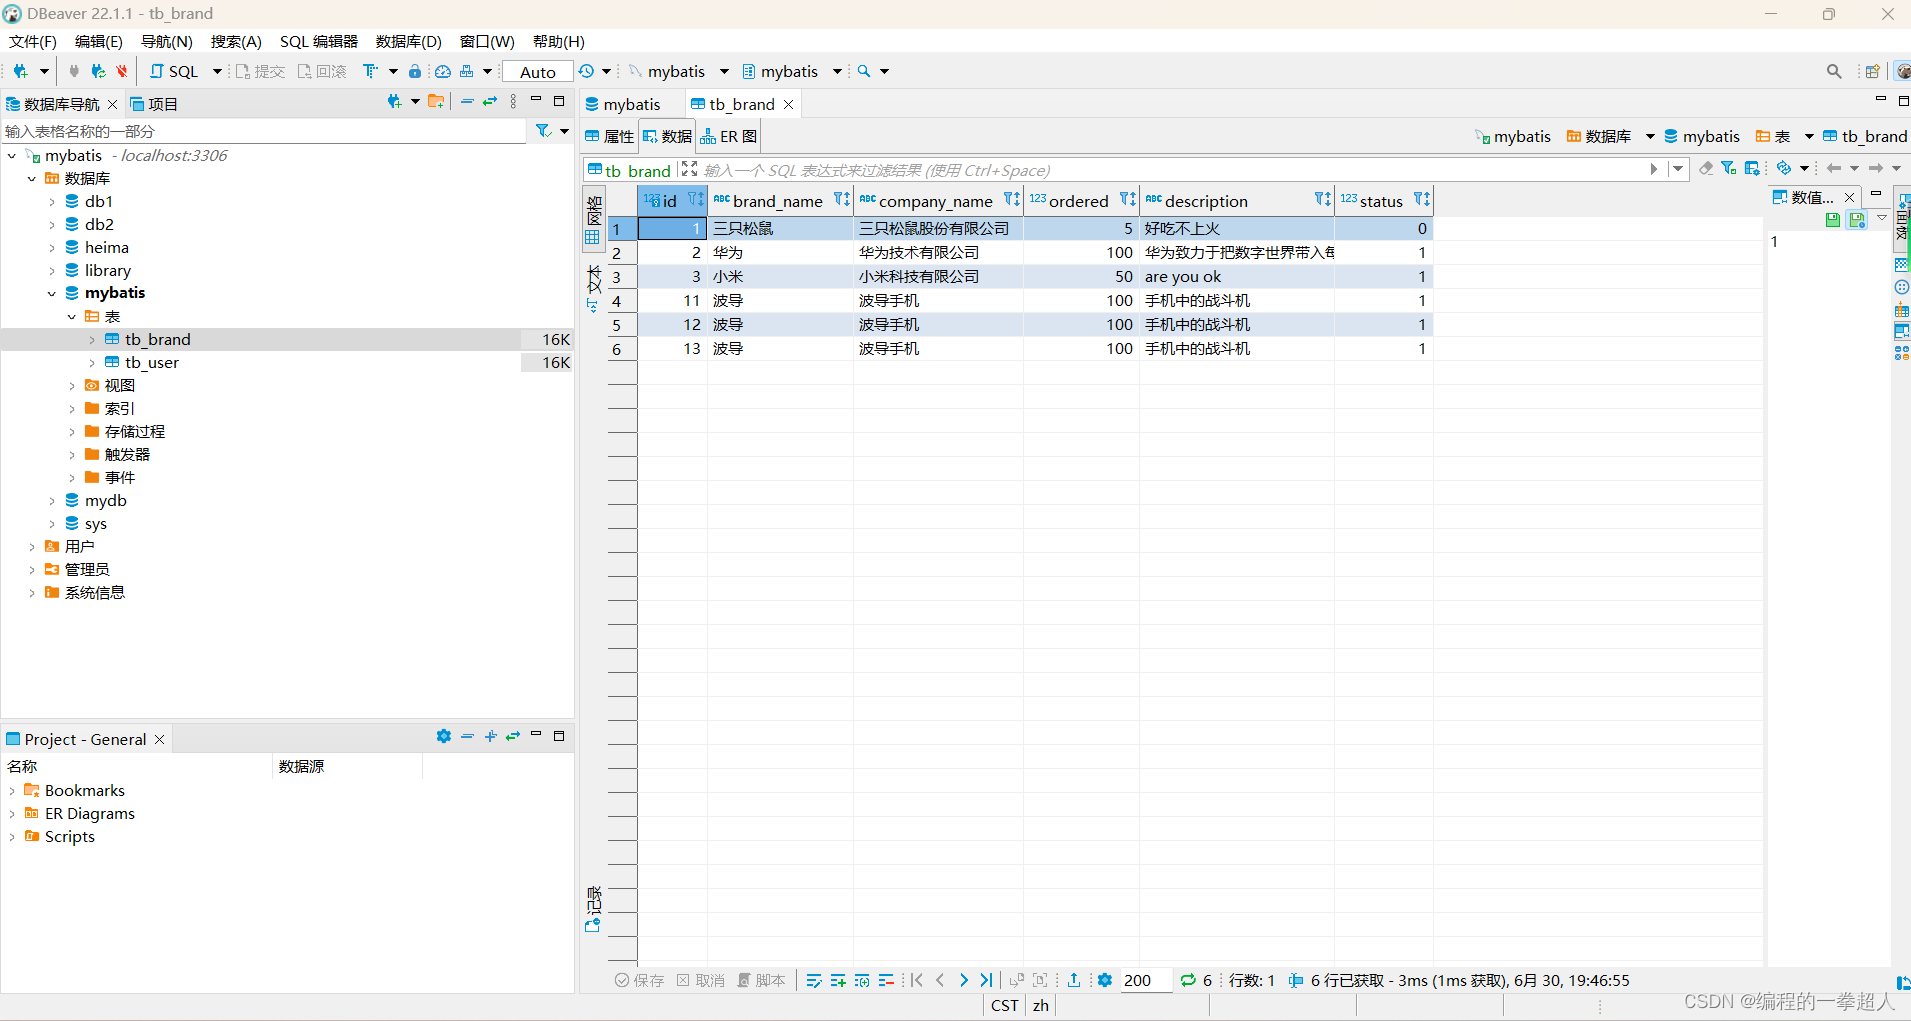Toggle auto-save value icon in the value panel
Image resolution: width=1911 pixels, height=1021 pixels.
coord(1857,220)
